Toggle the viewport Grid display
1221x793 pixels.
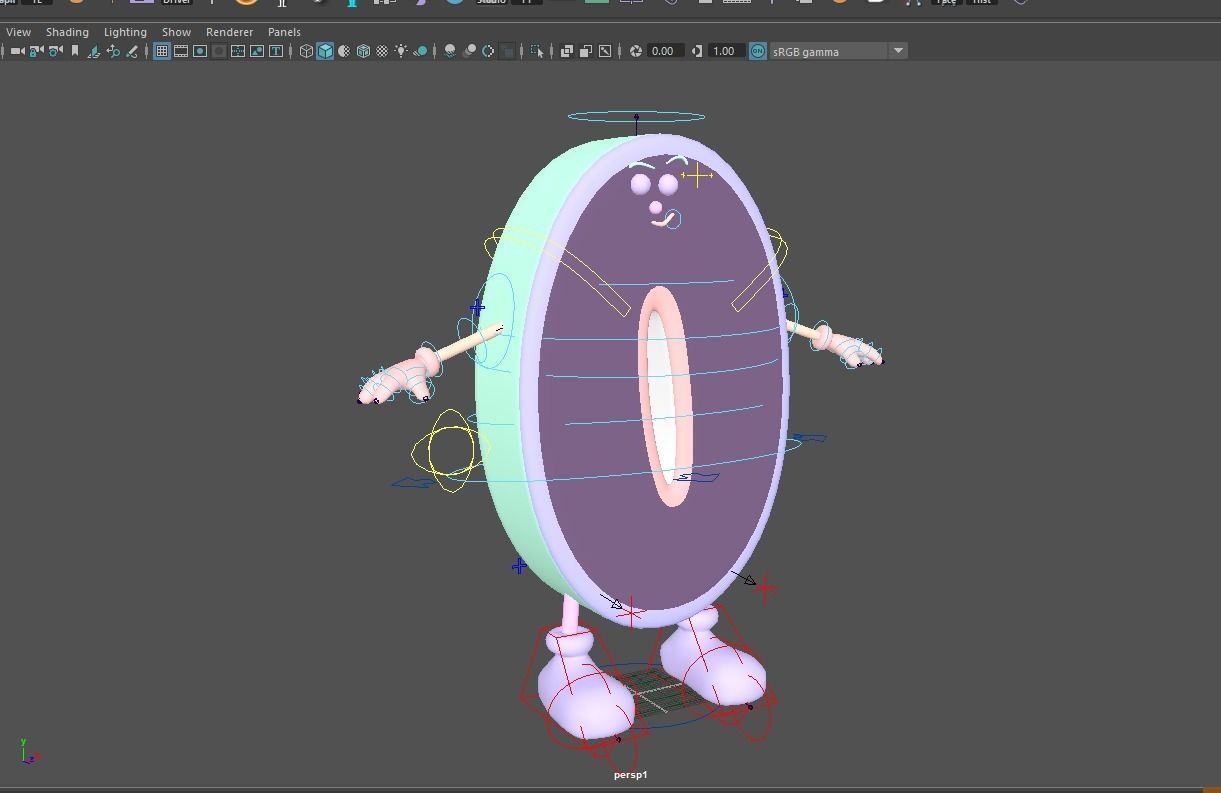(x=161, y=51)
